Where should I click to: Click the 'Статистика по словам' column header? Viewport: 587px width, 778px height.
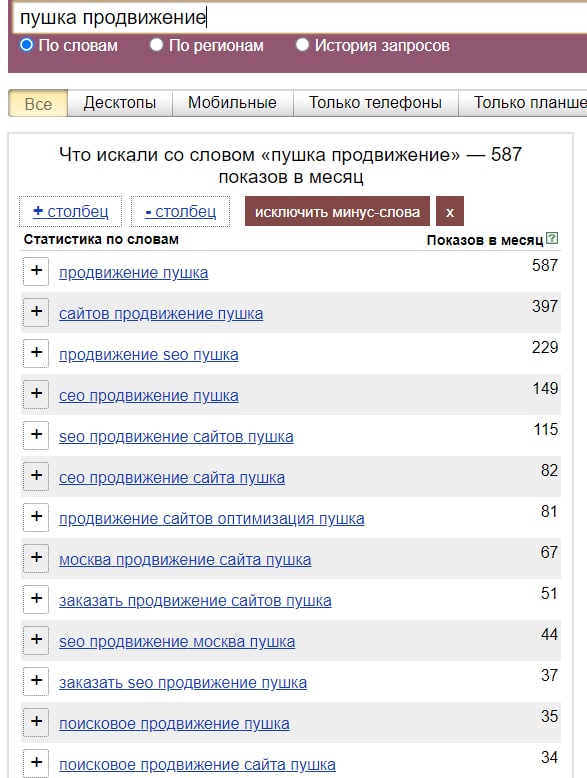pyautogui.click(x=101, y=240)
